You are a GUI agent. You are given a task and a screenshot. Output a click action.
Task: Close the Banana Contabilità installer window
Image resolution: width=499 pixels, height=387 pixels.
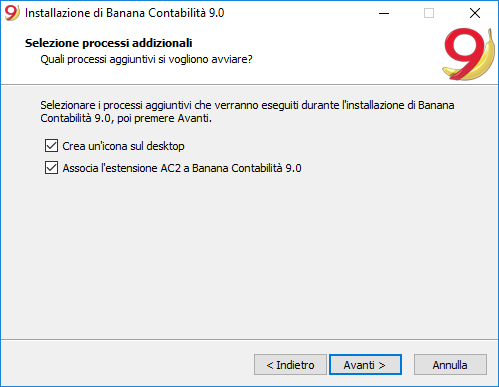pyautogui.click(x=475, y=13)
